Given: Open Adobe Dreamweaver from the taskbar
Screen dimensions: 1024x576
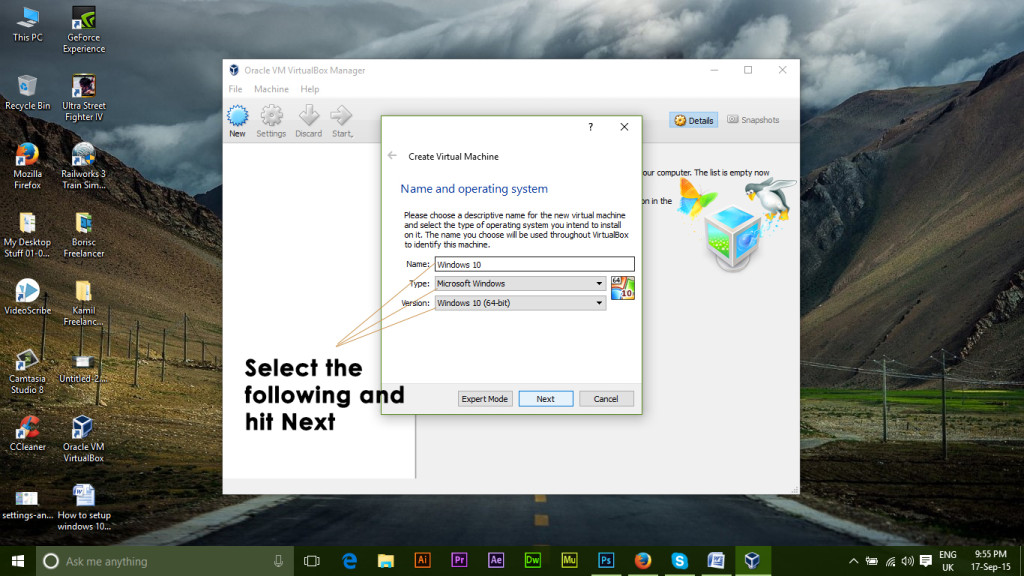Looking at the screenshot, I should point(532,560).
